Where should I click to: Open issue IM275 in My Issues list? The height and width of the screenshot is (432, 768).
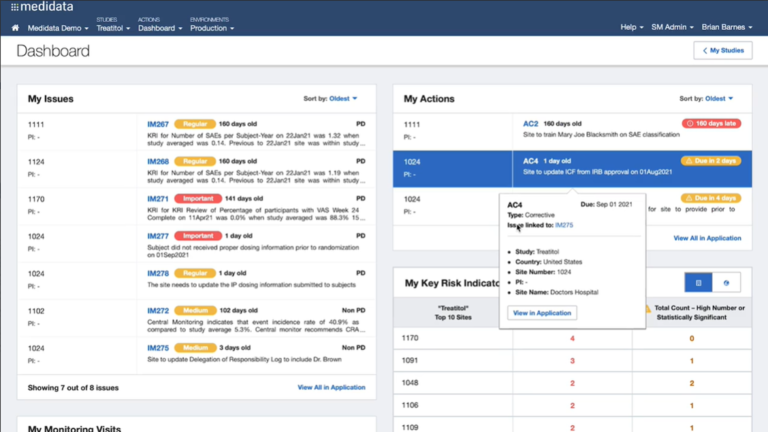(158, 348)
